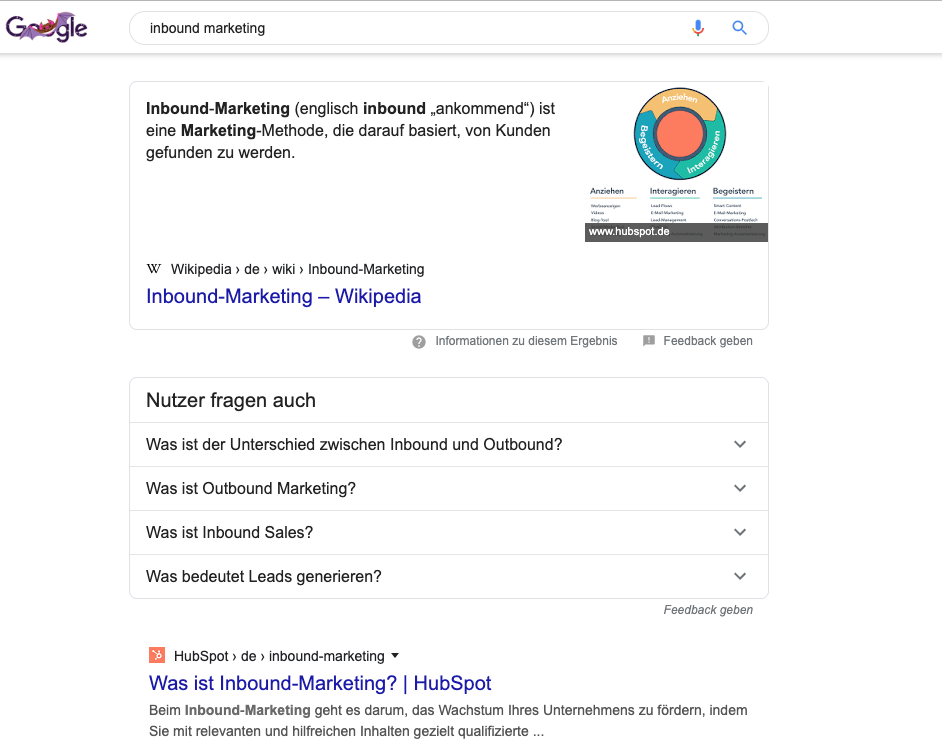Click the featured snippet definition text
Image resolution: width=942 pixels, height=747 pixels.
point(350,130)
